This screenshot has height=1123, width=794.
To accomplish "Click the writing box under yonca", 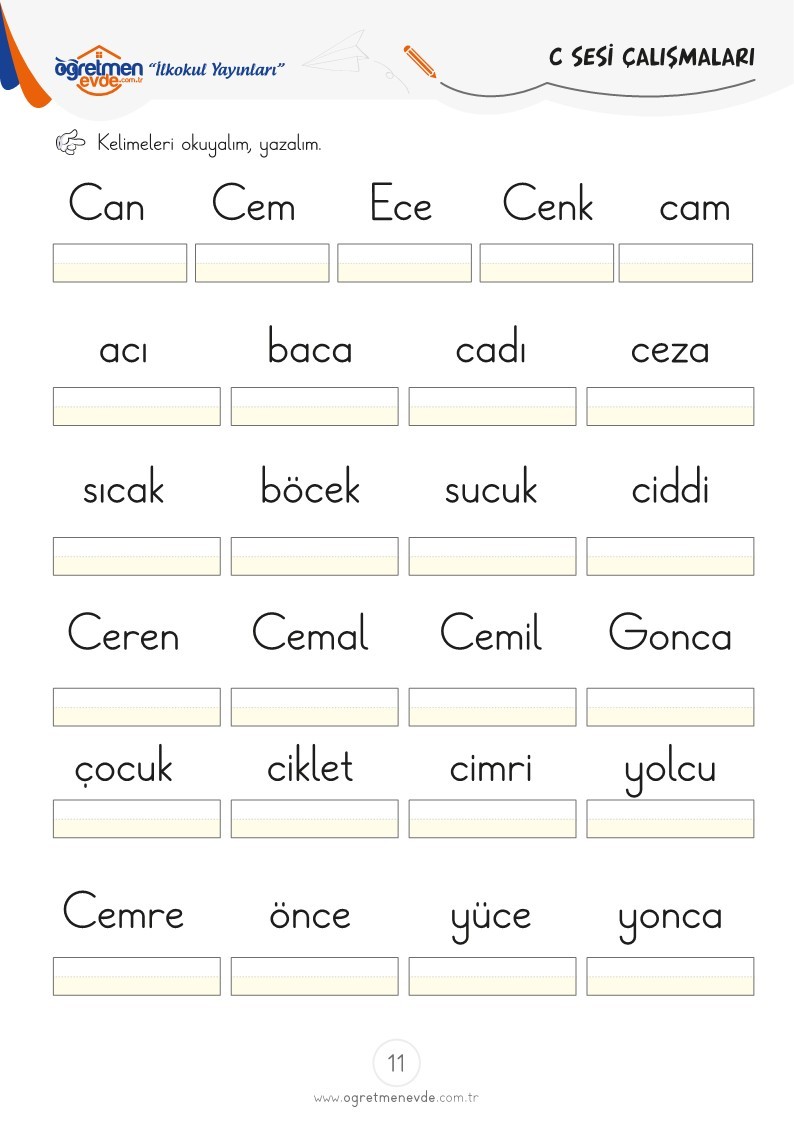I will [x=670, y=976].
